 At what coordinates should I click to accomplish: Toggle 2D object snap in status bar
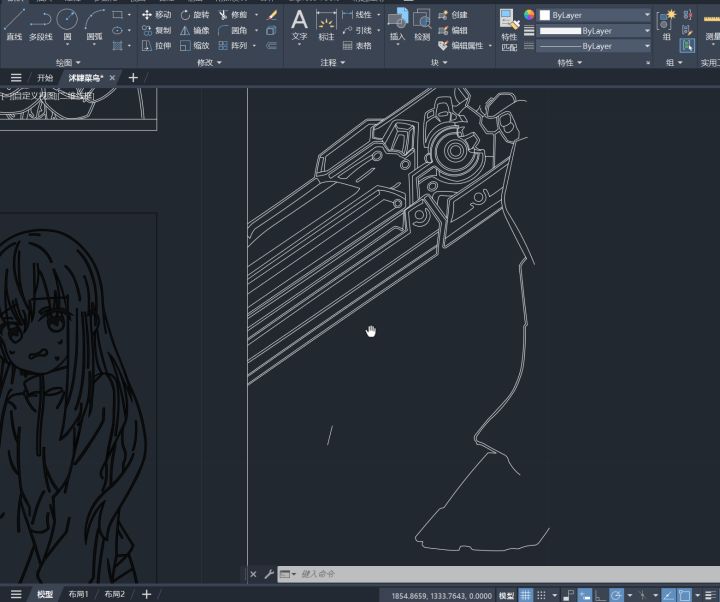click(x=684, y=595)
